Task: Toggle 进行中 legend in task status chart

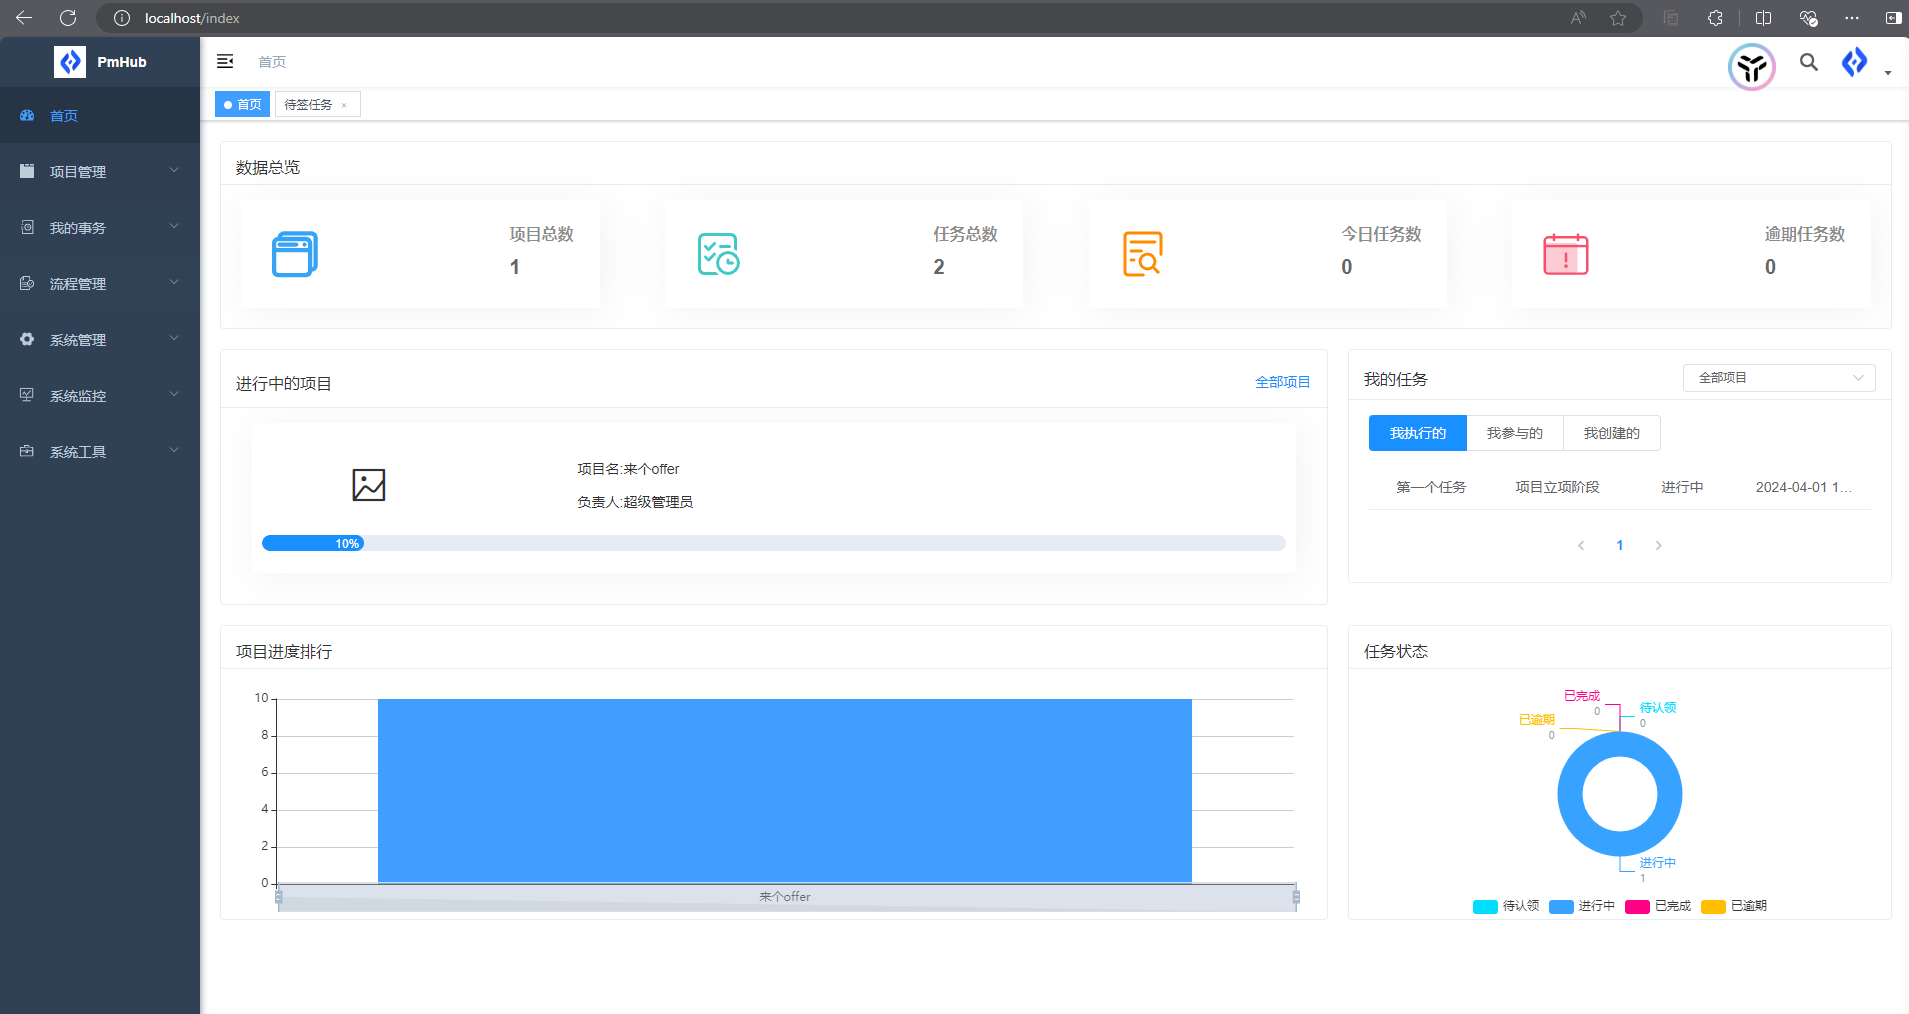Action: pos(1581,906)
